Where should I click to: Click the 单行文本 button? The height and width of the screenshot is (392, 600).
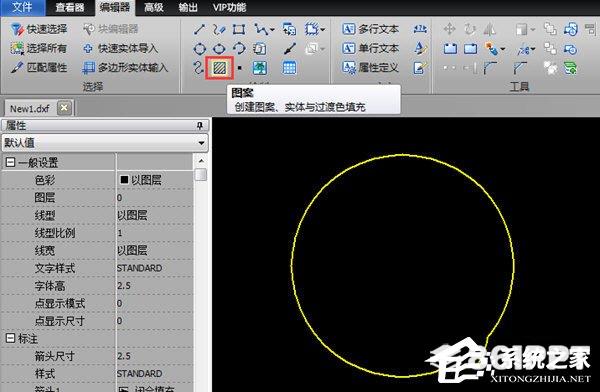pyautogui.click(x=371, y=48)
